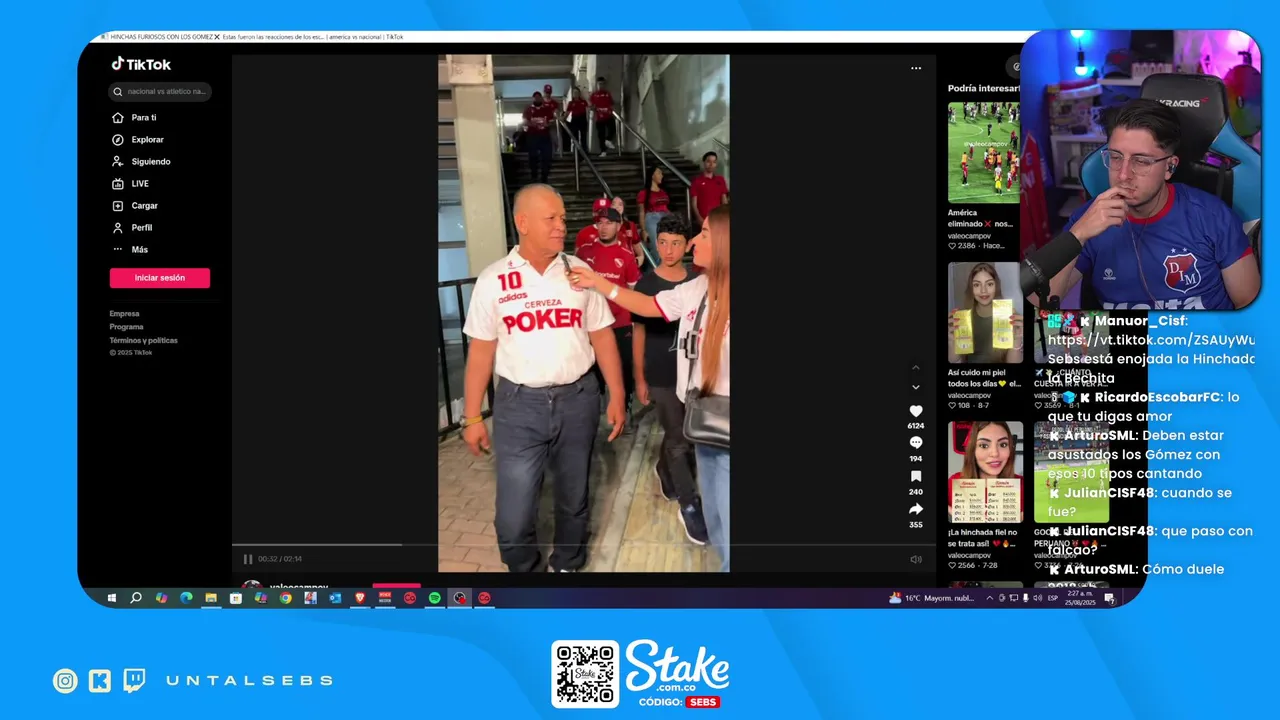This screenshot has height=720, width=1280.
Task: Click the Kick icon in the overlay
Action: click(x=100, y=681)
